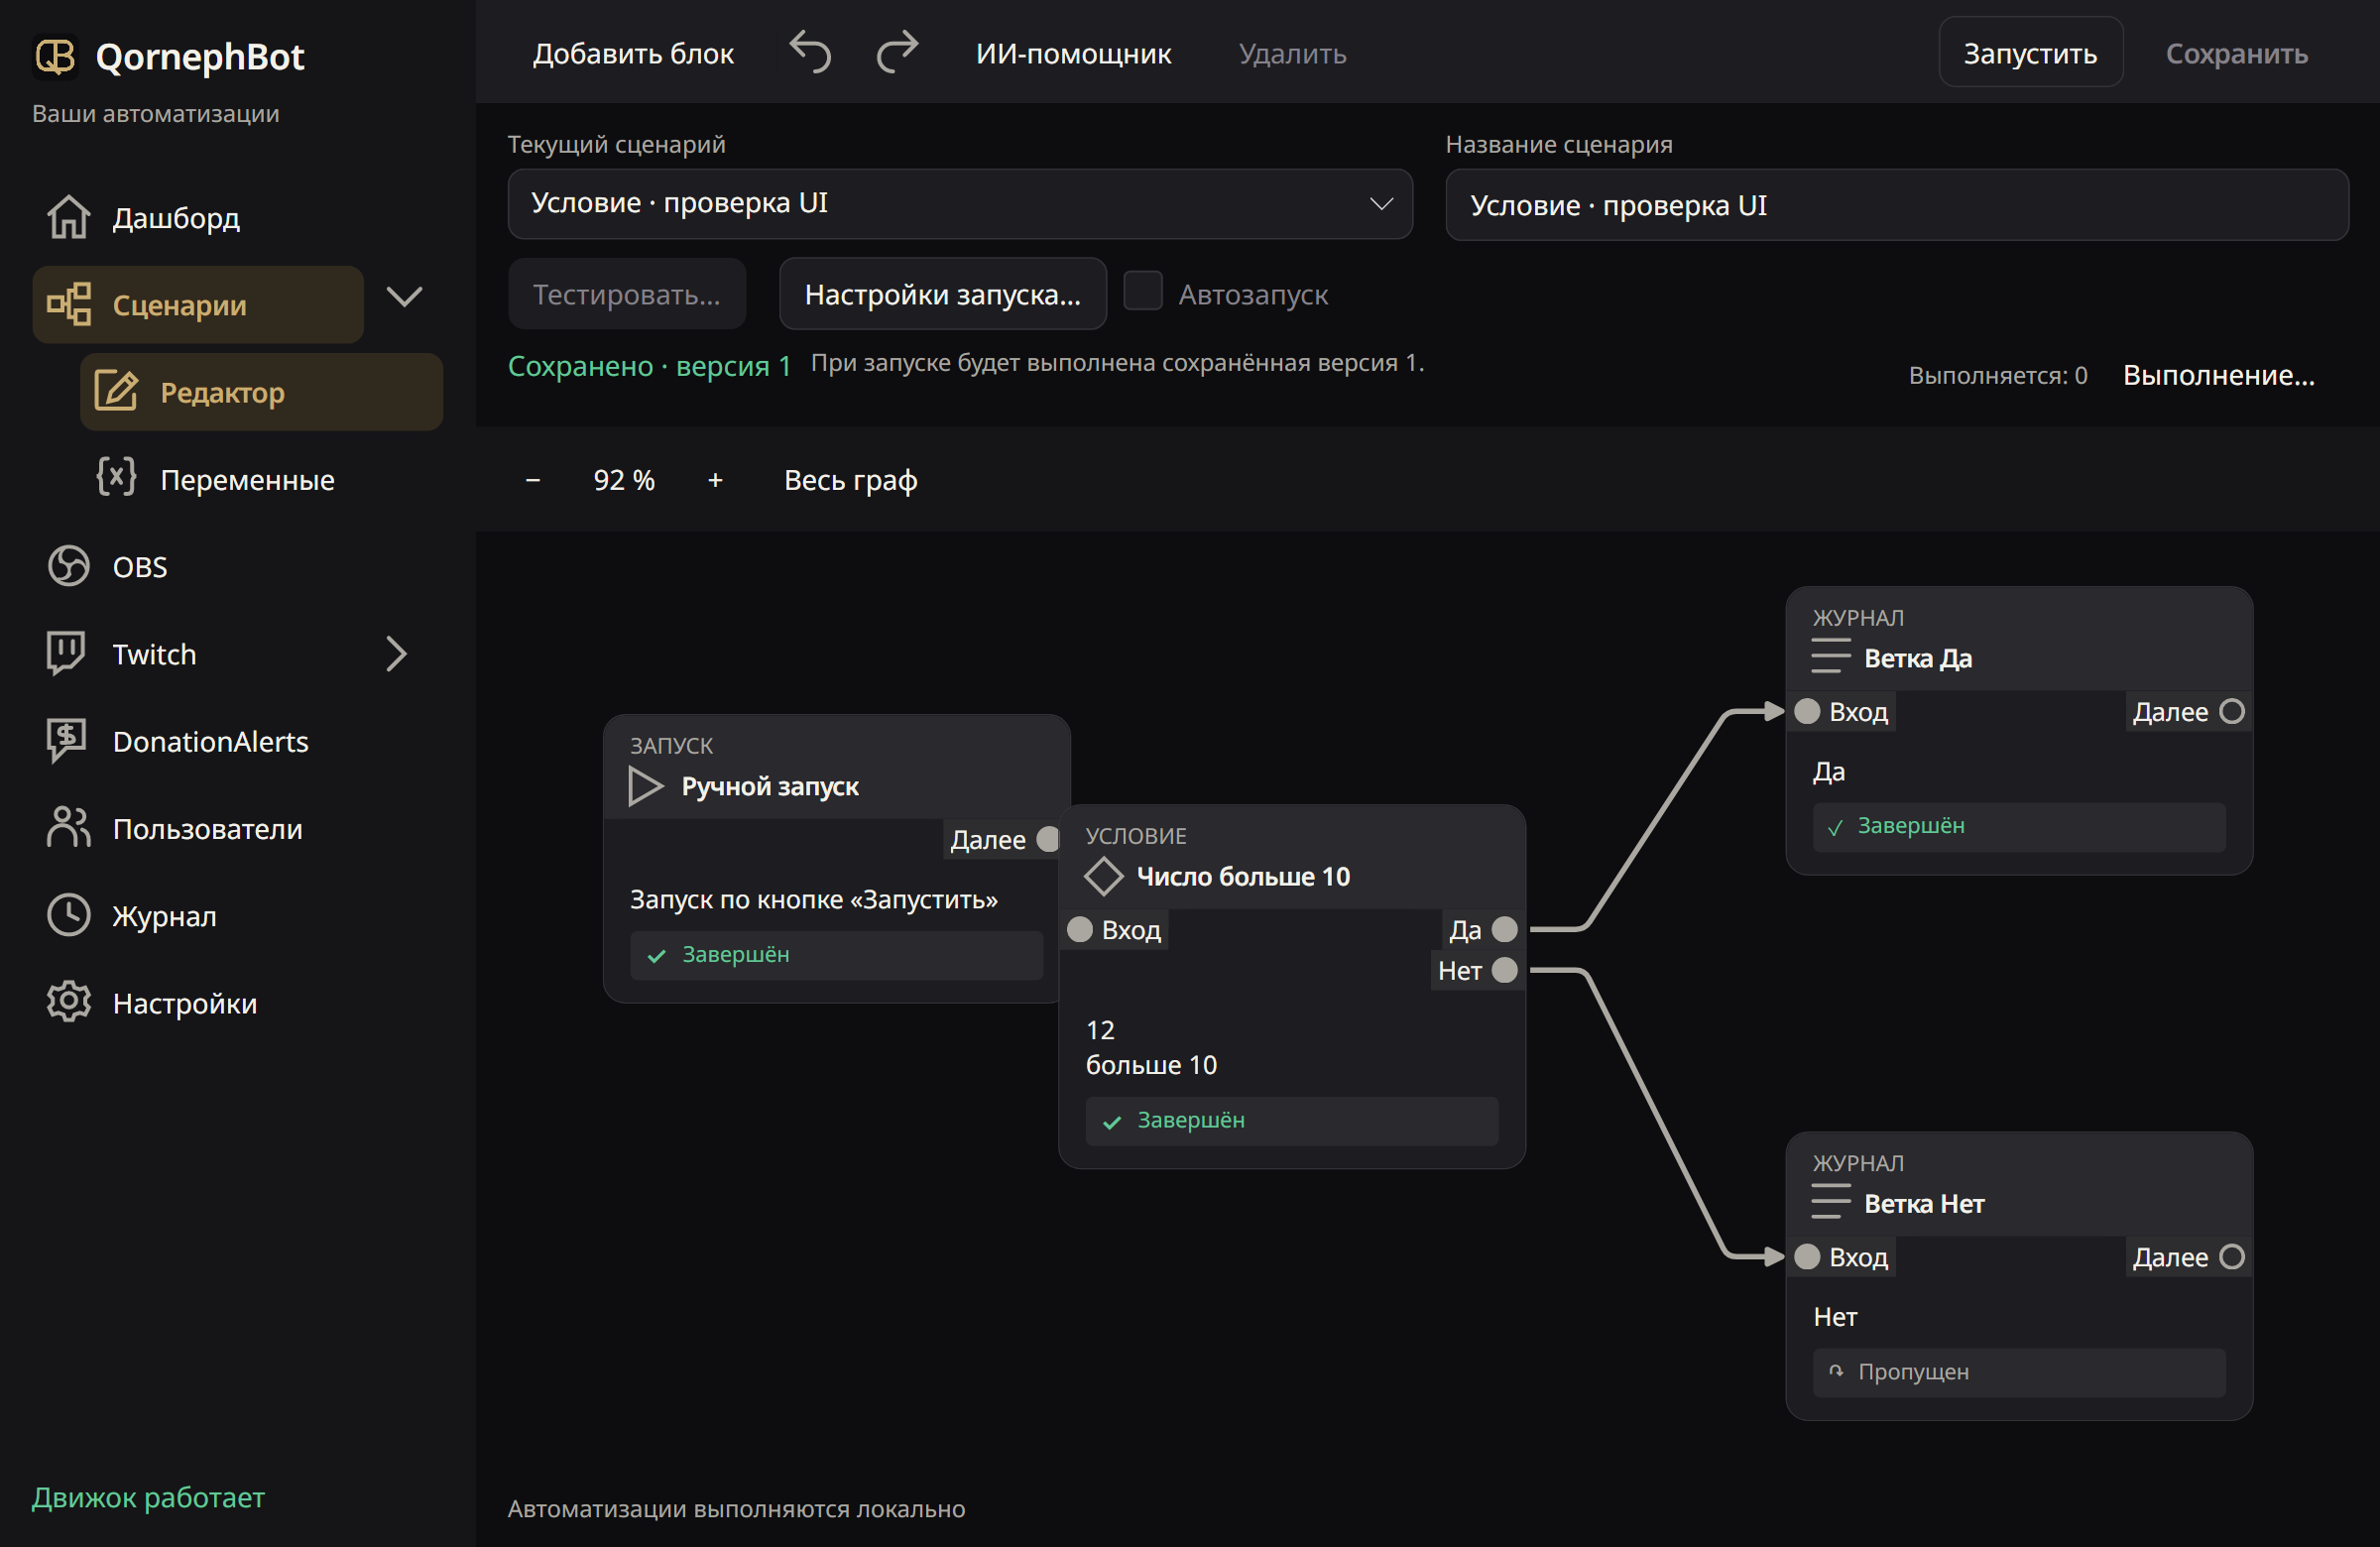
Task: Click Добавить блок button
Action: (x=633, y=53)
